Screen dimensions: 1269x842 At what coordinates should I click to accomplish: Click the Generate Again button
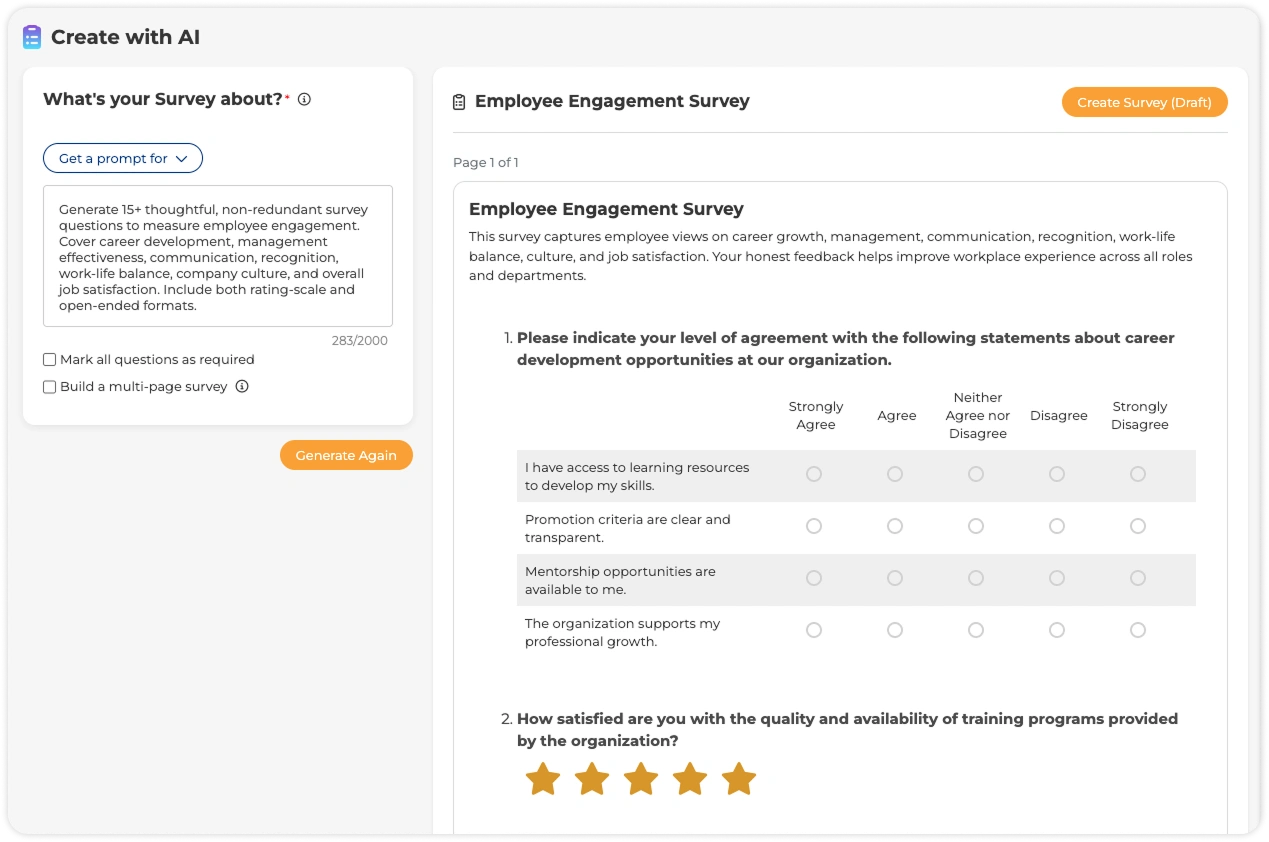tap(346, 455)
